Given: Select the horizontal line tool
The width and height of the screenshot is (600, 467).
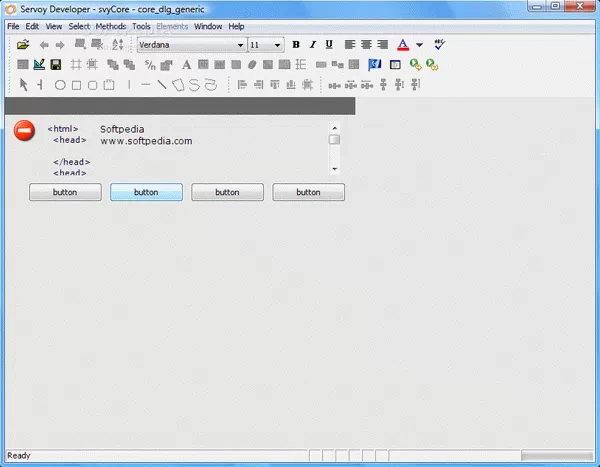Looking at the screenshot, I should pyautogui.click(x=145, y=85).
